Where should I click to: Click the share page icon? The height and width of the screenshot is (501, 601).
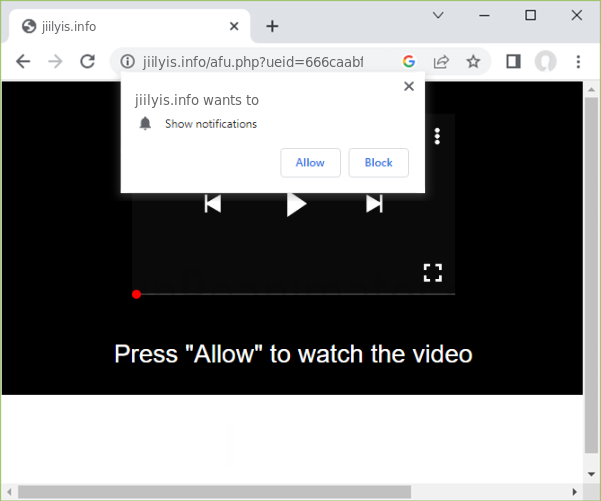point(441,61)
